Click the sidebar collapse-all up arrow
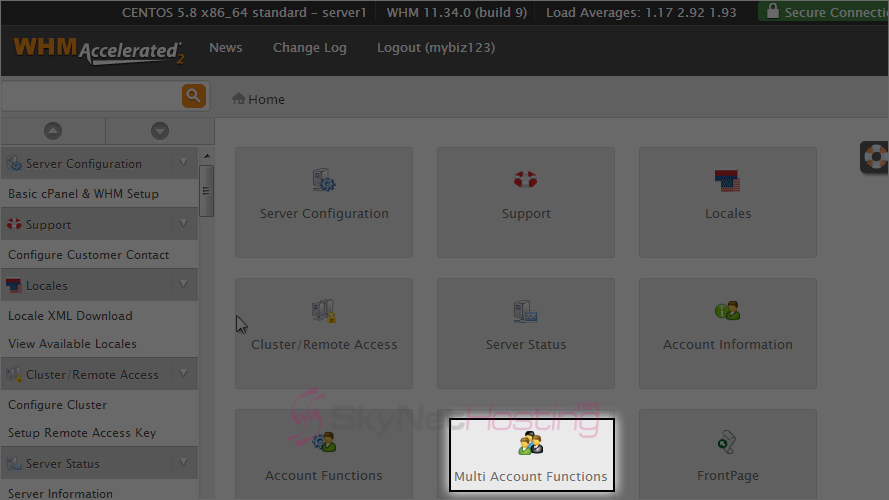 53,131
